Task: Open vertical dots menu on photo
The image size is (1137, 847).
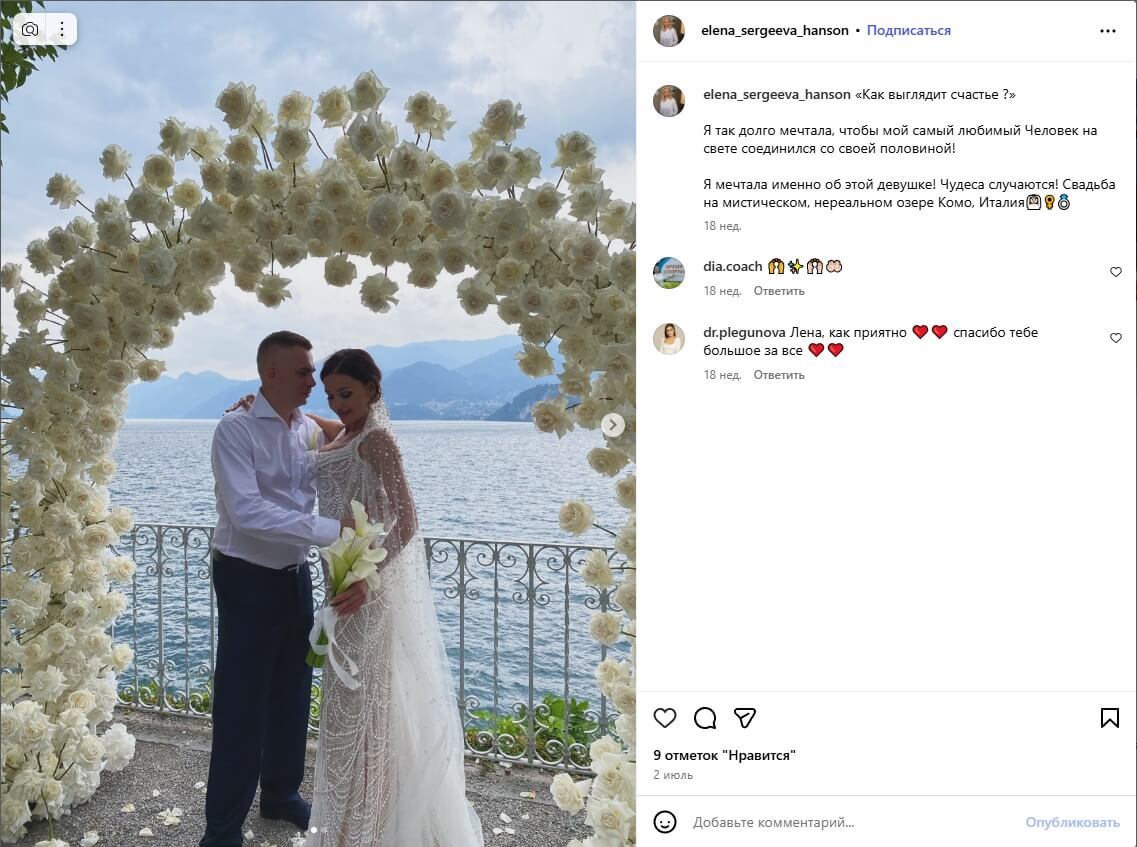Action: (x=62, y=30)
